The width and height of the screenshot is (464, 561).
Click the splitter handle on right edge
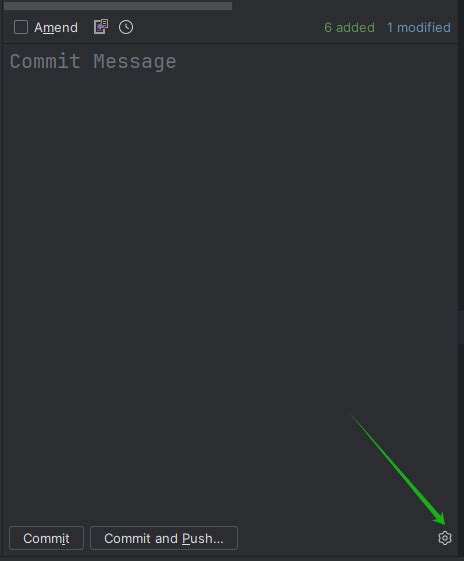461,327
